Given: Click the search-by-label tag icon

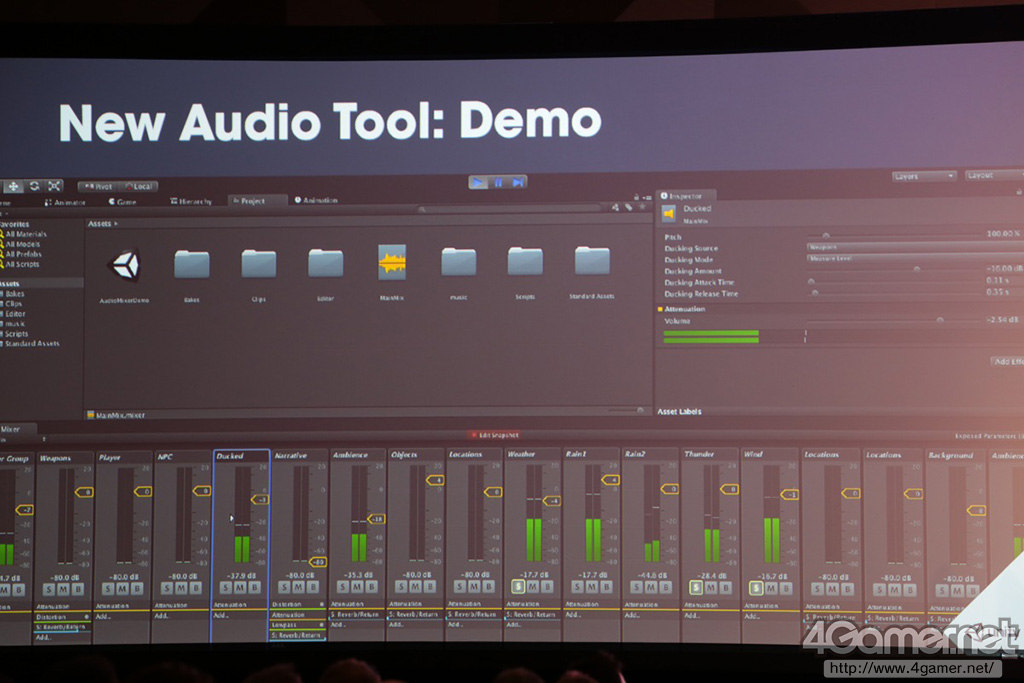Looking at the screenshot, I should [x=628, y=208].
